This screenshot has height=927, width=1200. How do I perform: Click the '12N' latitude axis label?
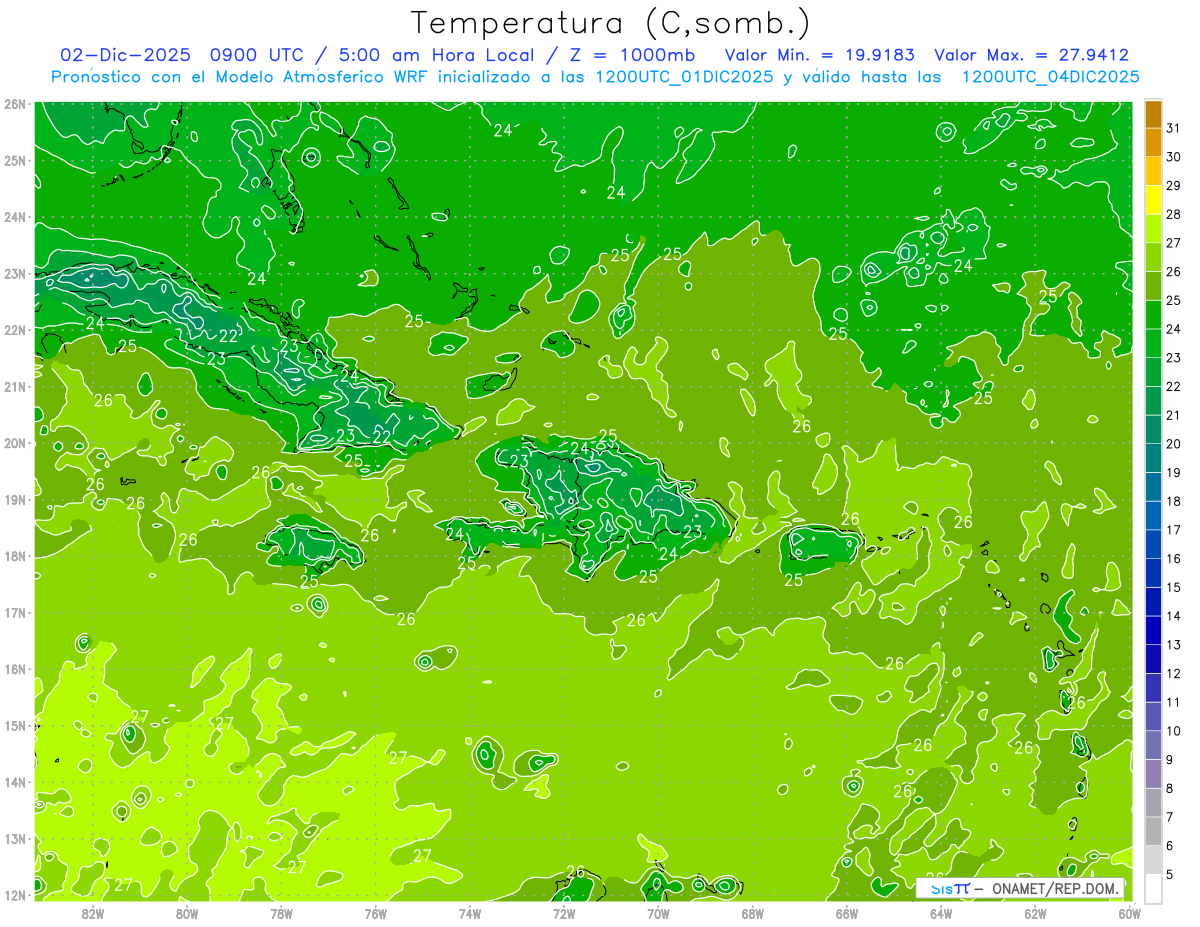pos(15,895)
